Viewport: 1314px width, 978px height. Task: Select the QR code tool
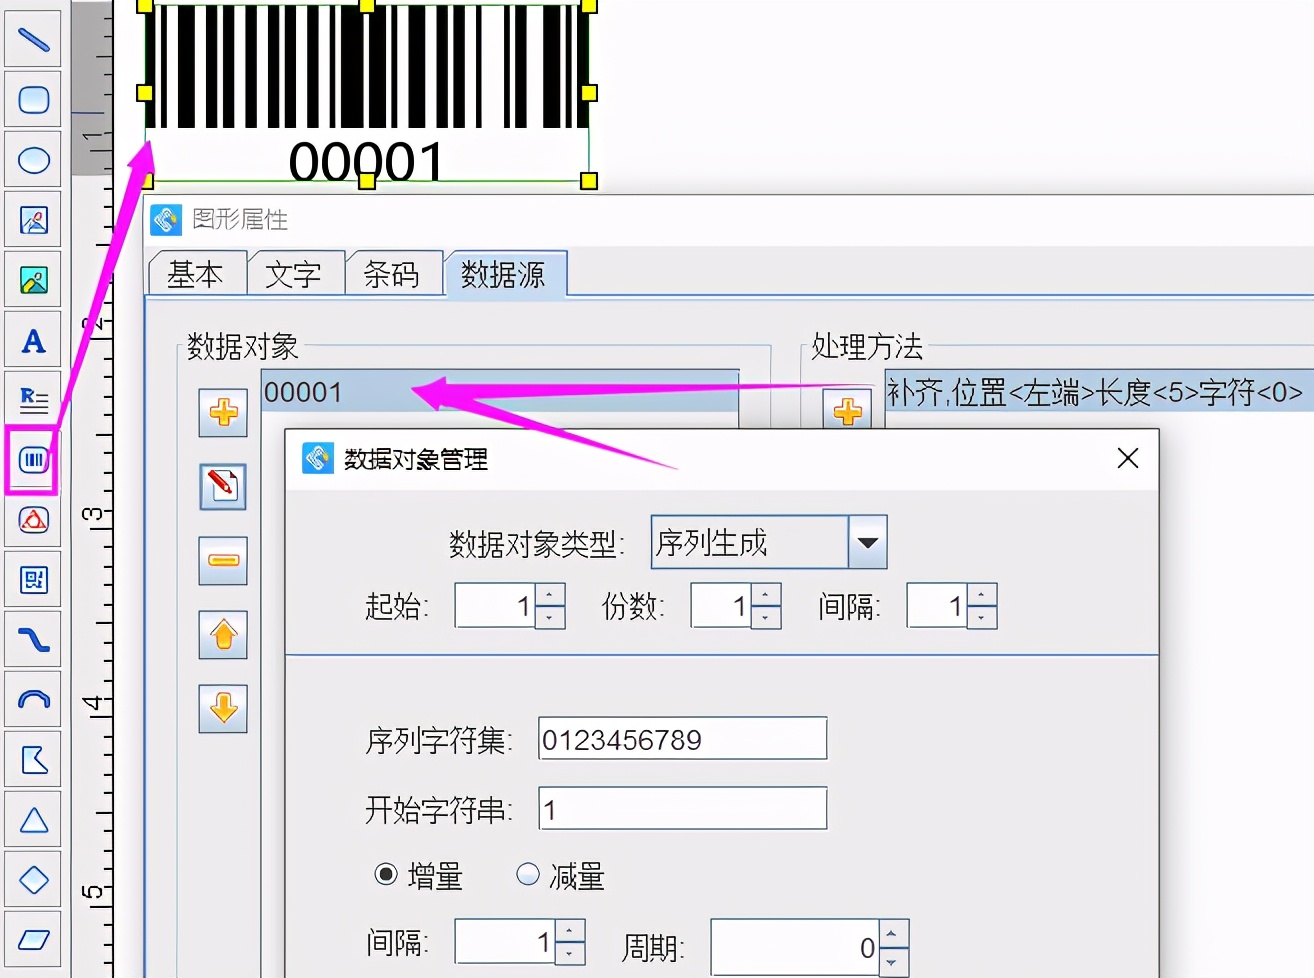click(x=33, y=580)
